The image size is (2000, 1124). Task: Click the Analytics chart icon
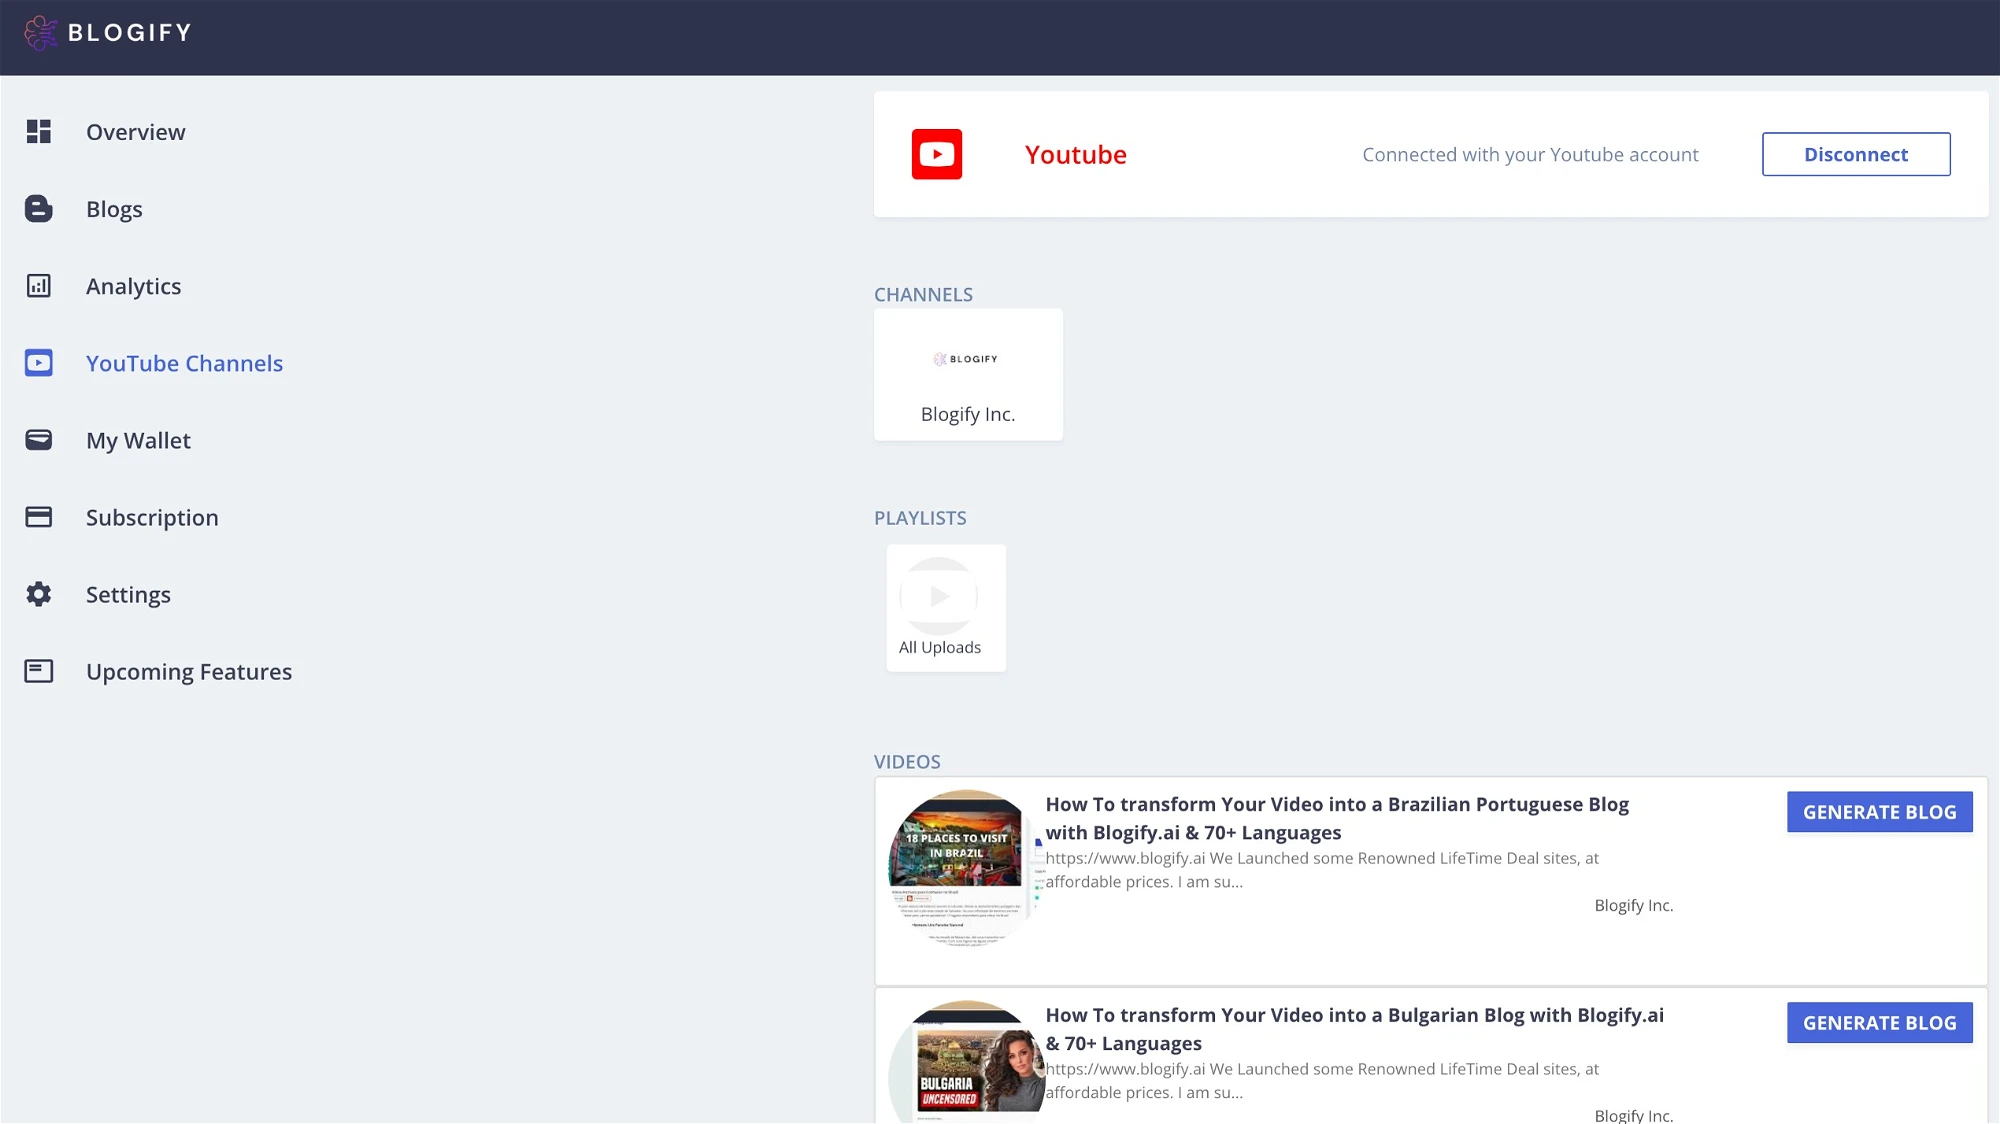(39, 286)
